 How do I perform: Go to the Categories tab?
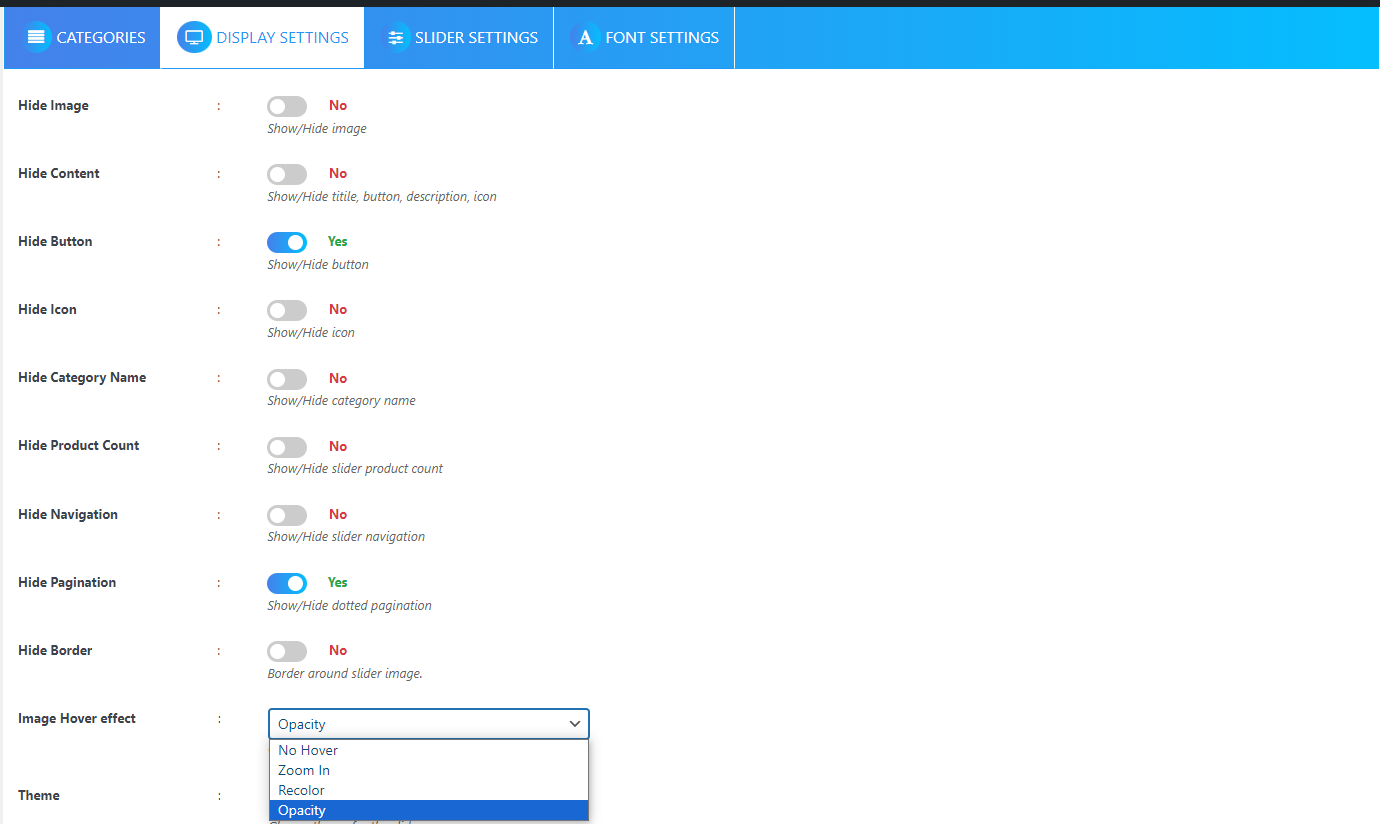point(81,36)
